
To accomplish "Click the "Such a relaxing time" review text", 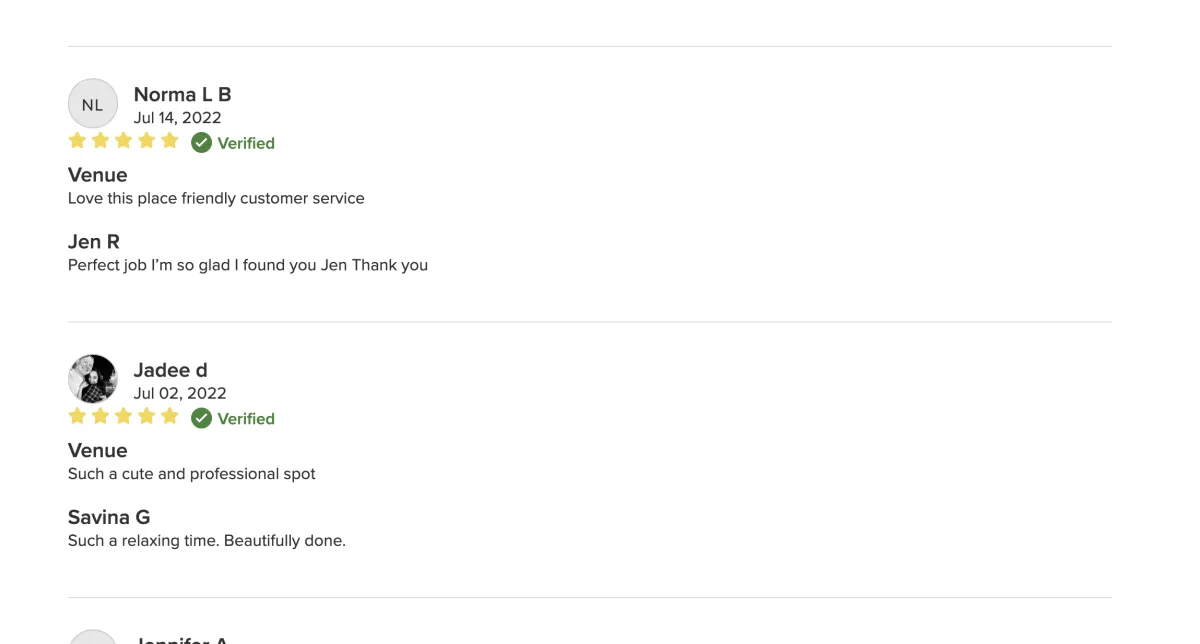I will (x=207, y=541).
